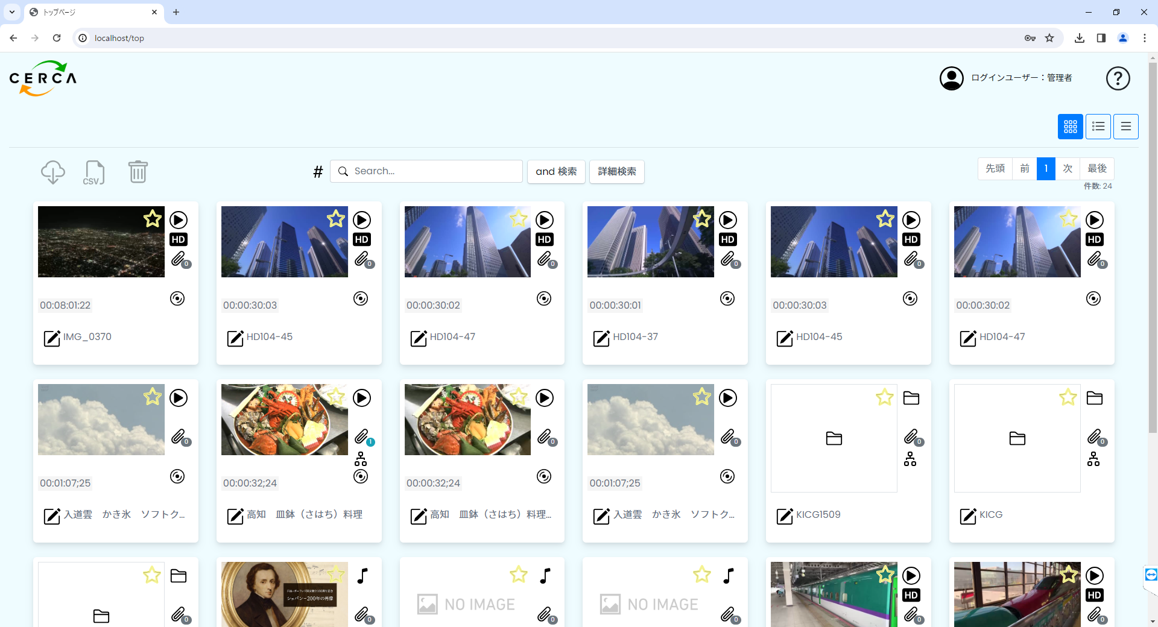Open the login user account icon
The width and height of the screenshot is (1158, 627).
(951, 78)
